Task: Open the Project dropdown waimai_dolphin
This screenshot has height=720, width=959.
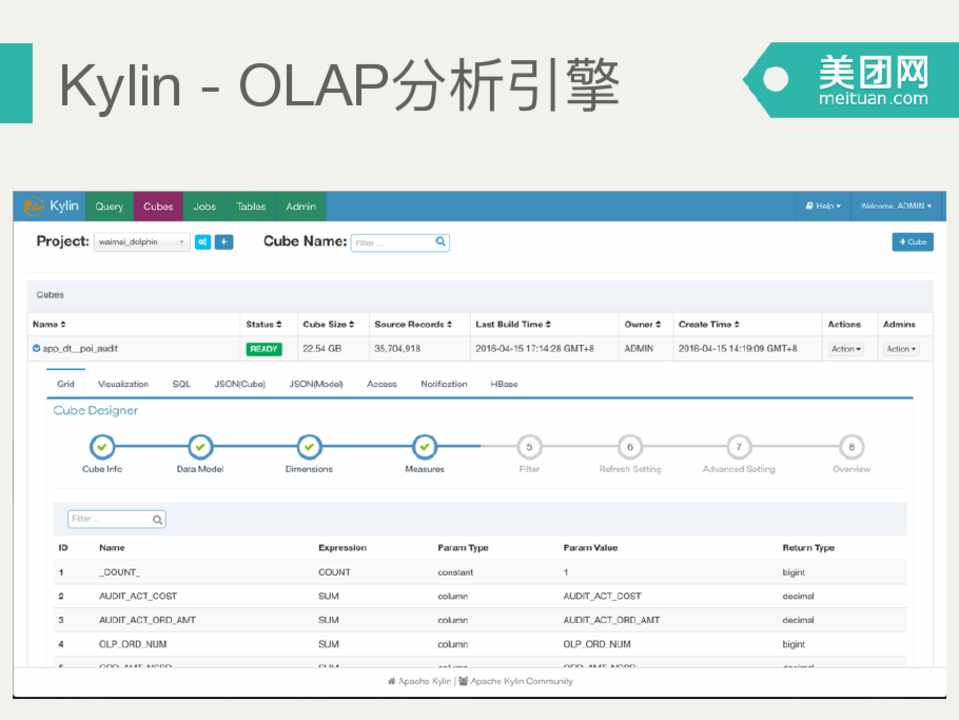Action: pyautogui.click(x=141, y=242)
